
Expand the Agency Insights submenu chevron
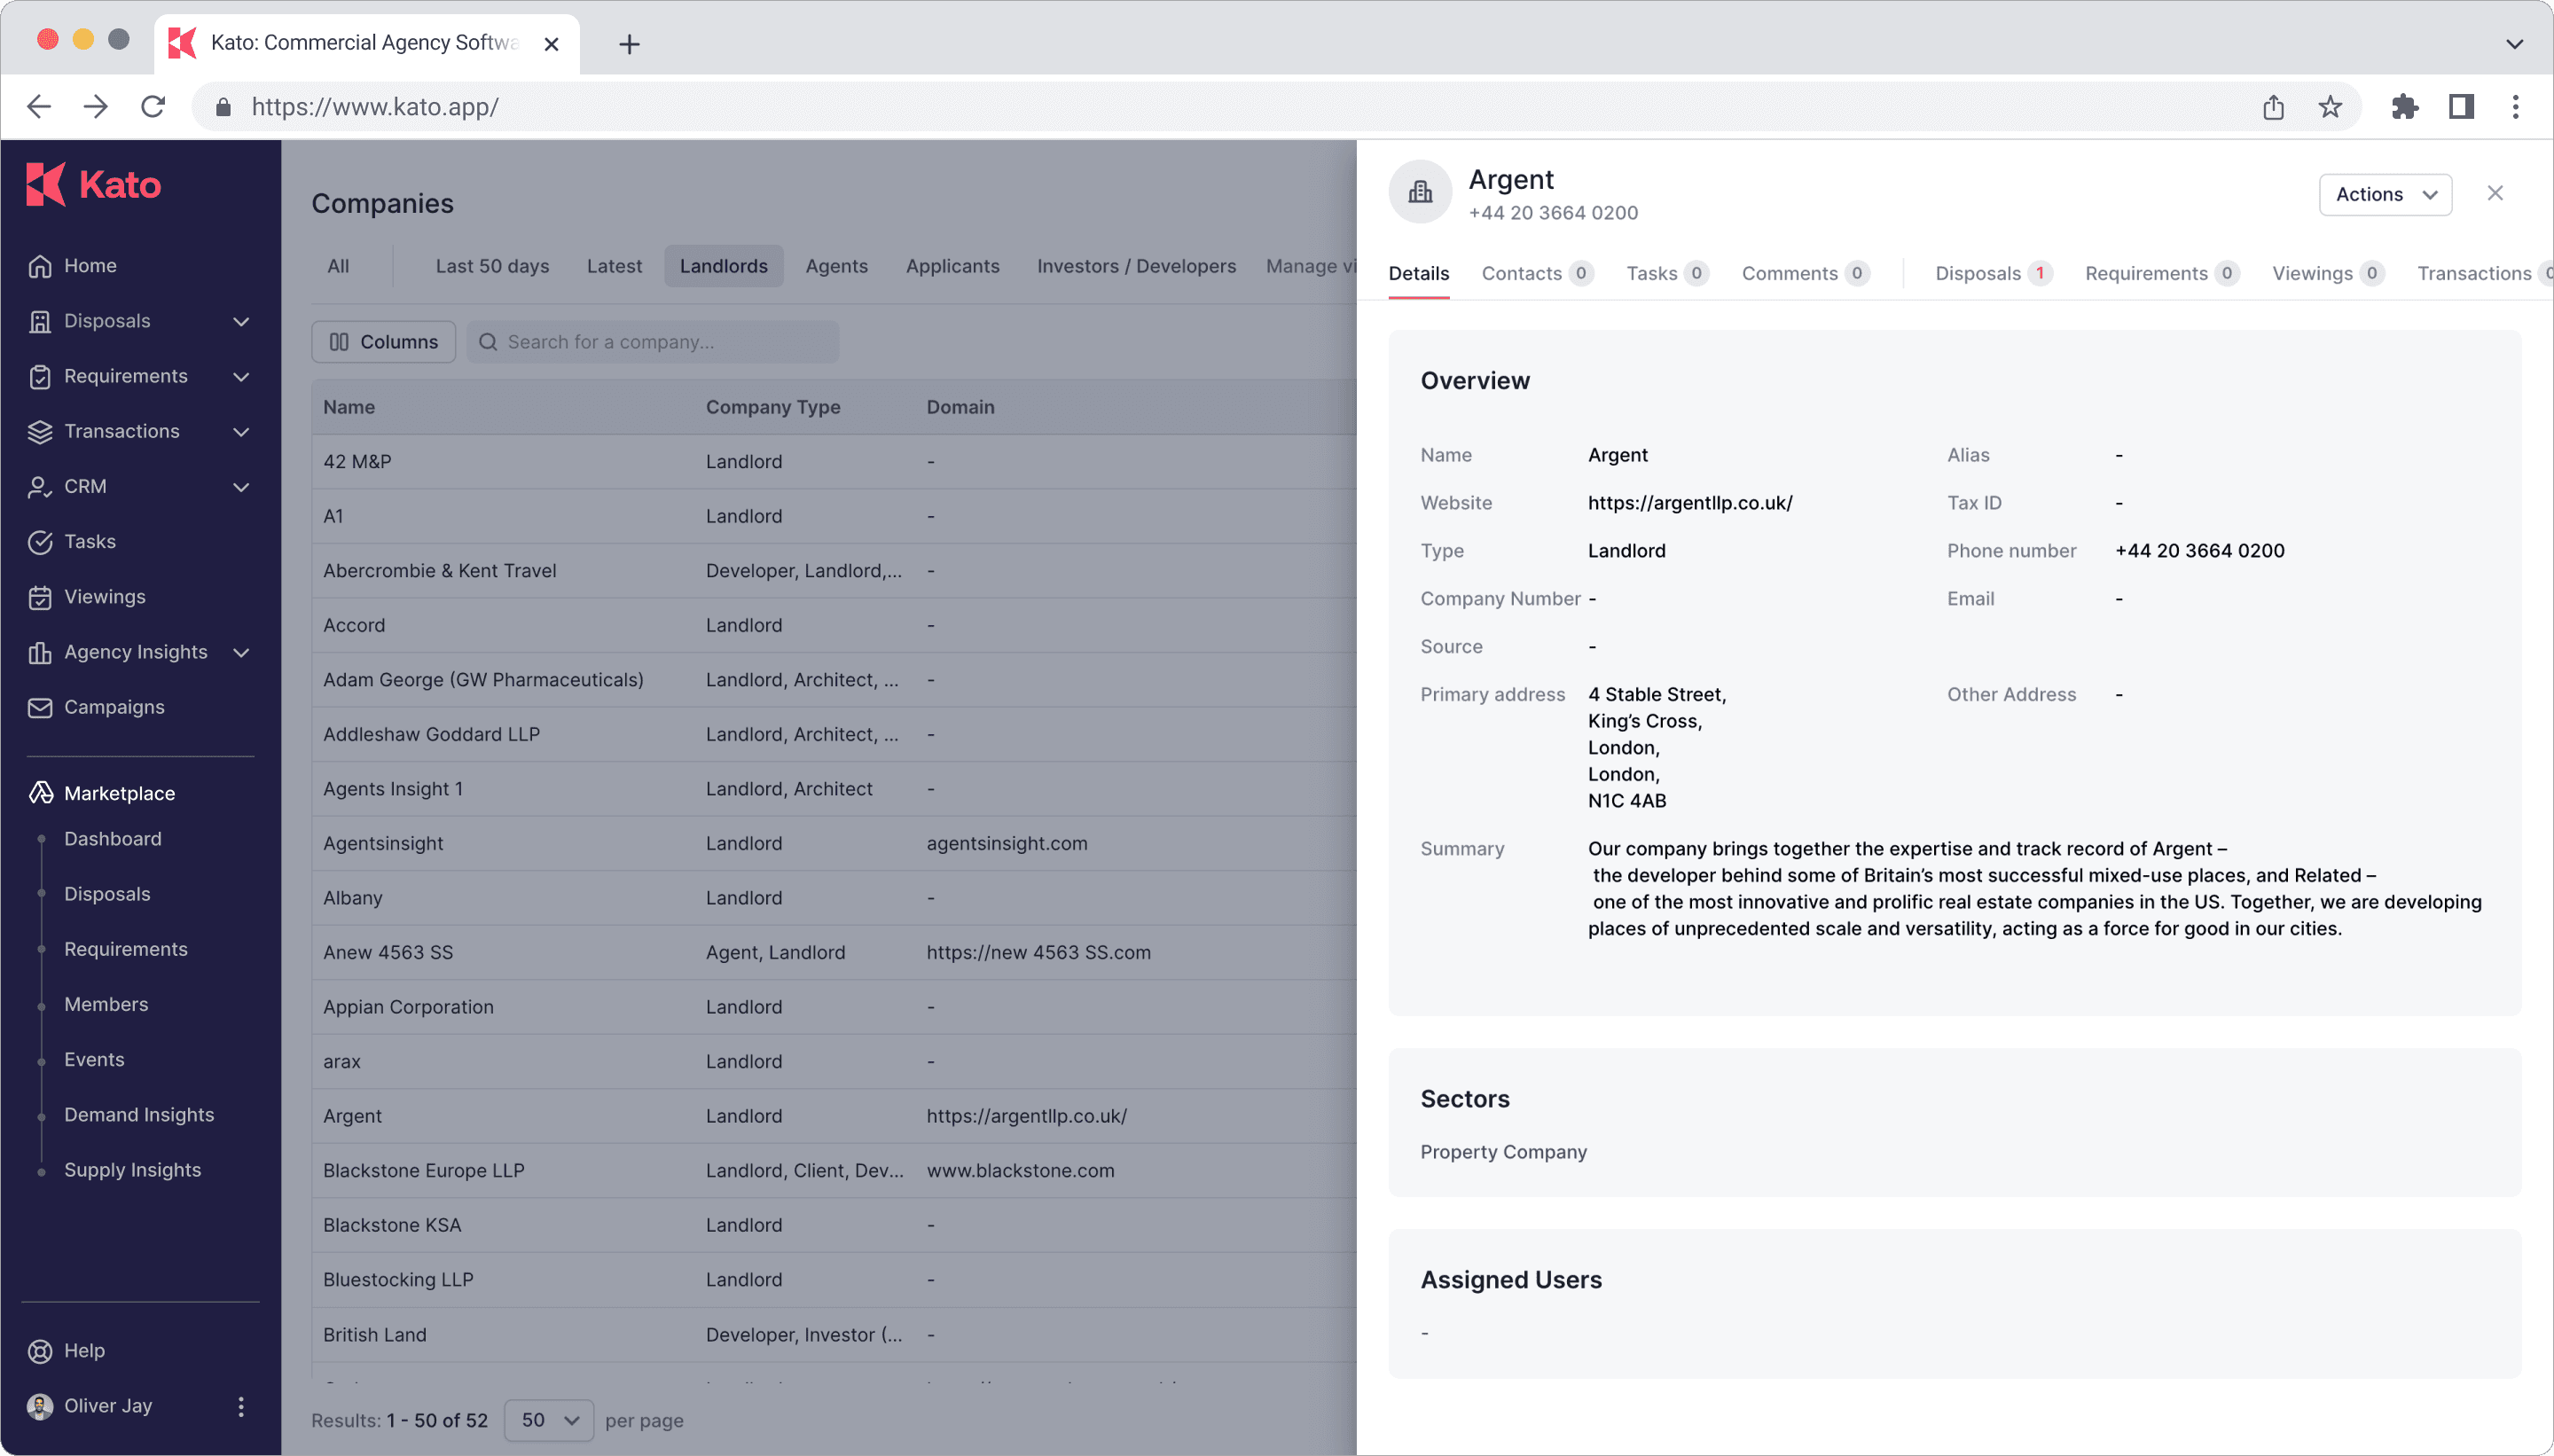coord(241,652)
